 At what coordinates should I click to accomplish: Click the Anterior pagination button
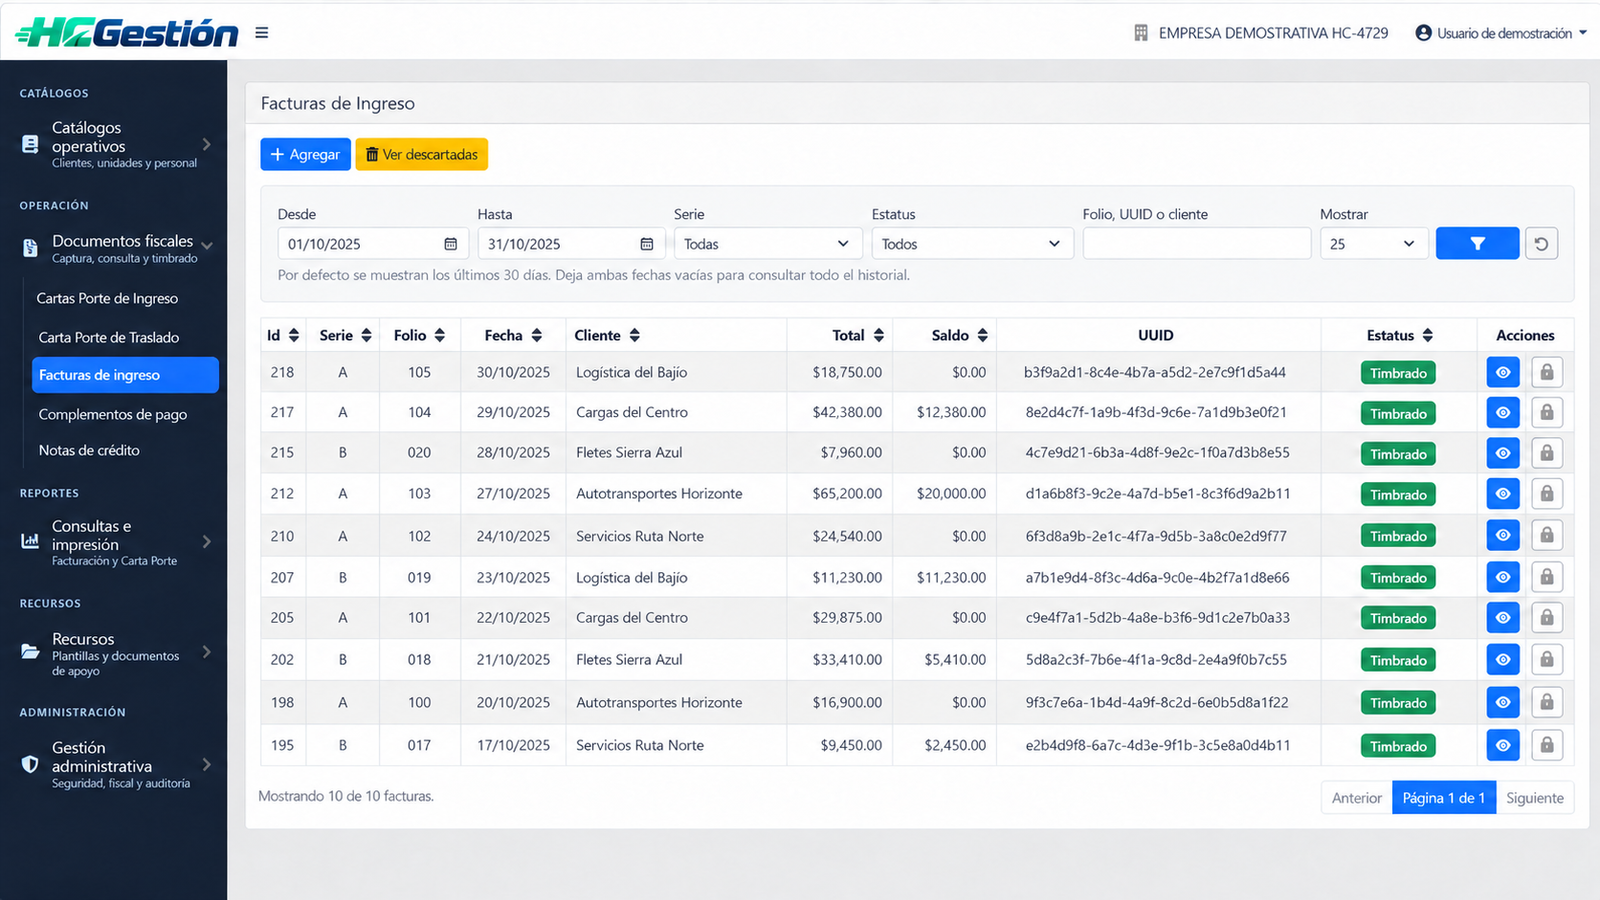coord(1357,797)
